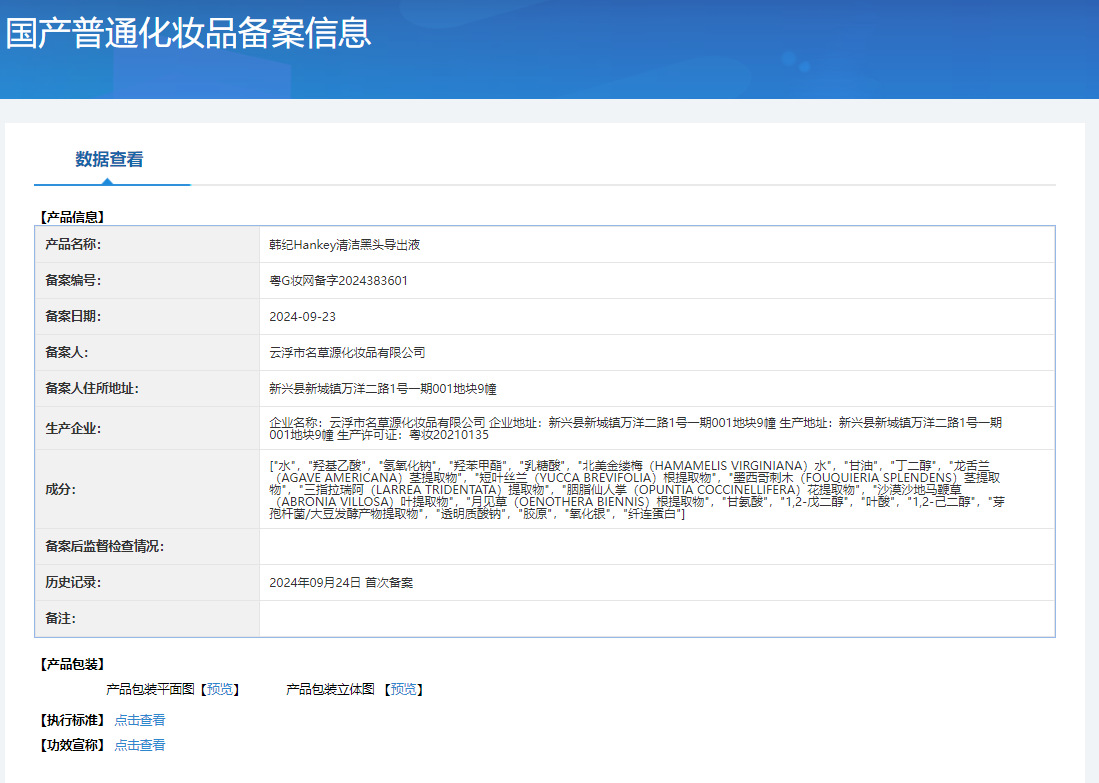Click 点击查看 next to 功效宣称
The width and height of the screenshot is (1099, 783).
[x=140, y=745]
